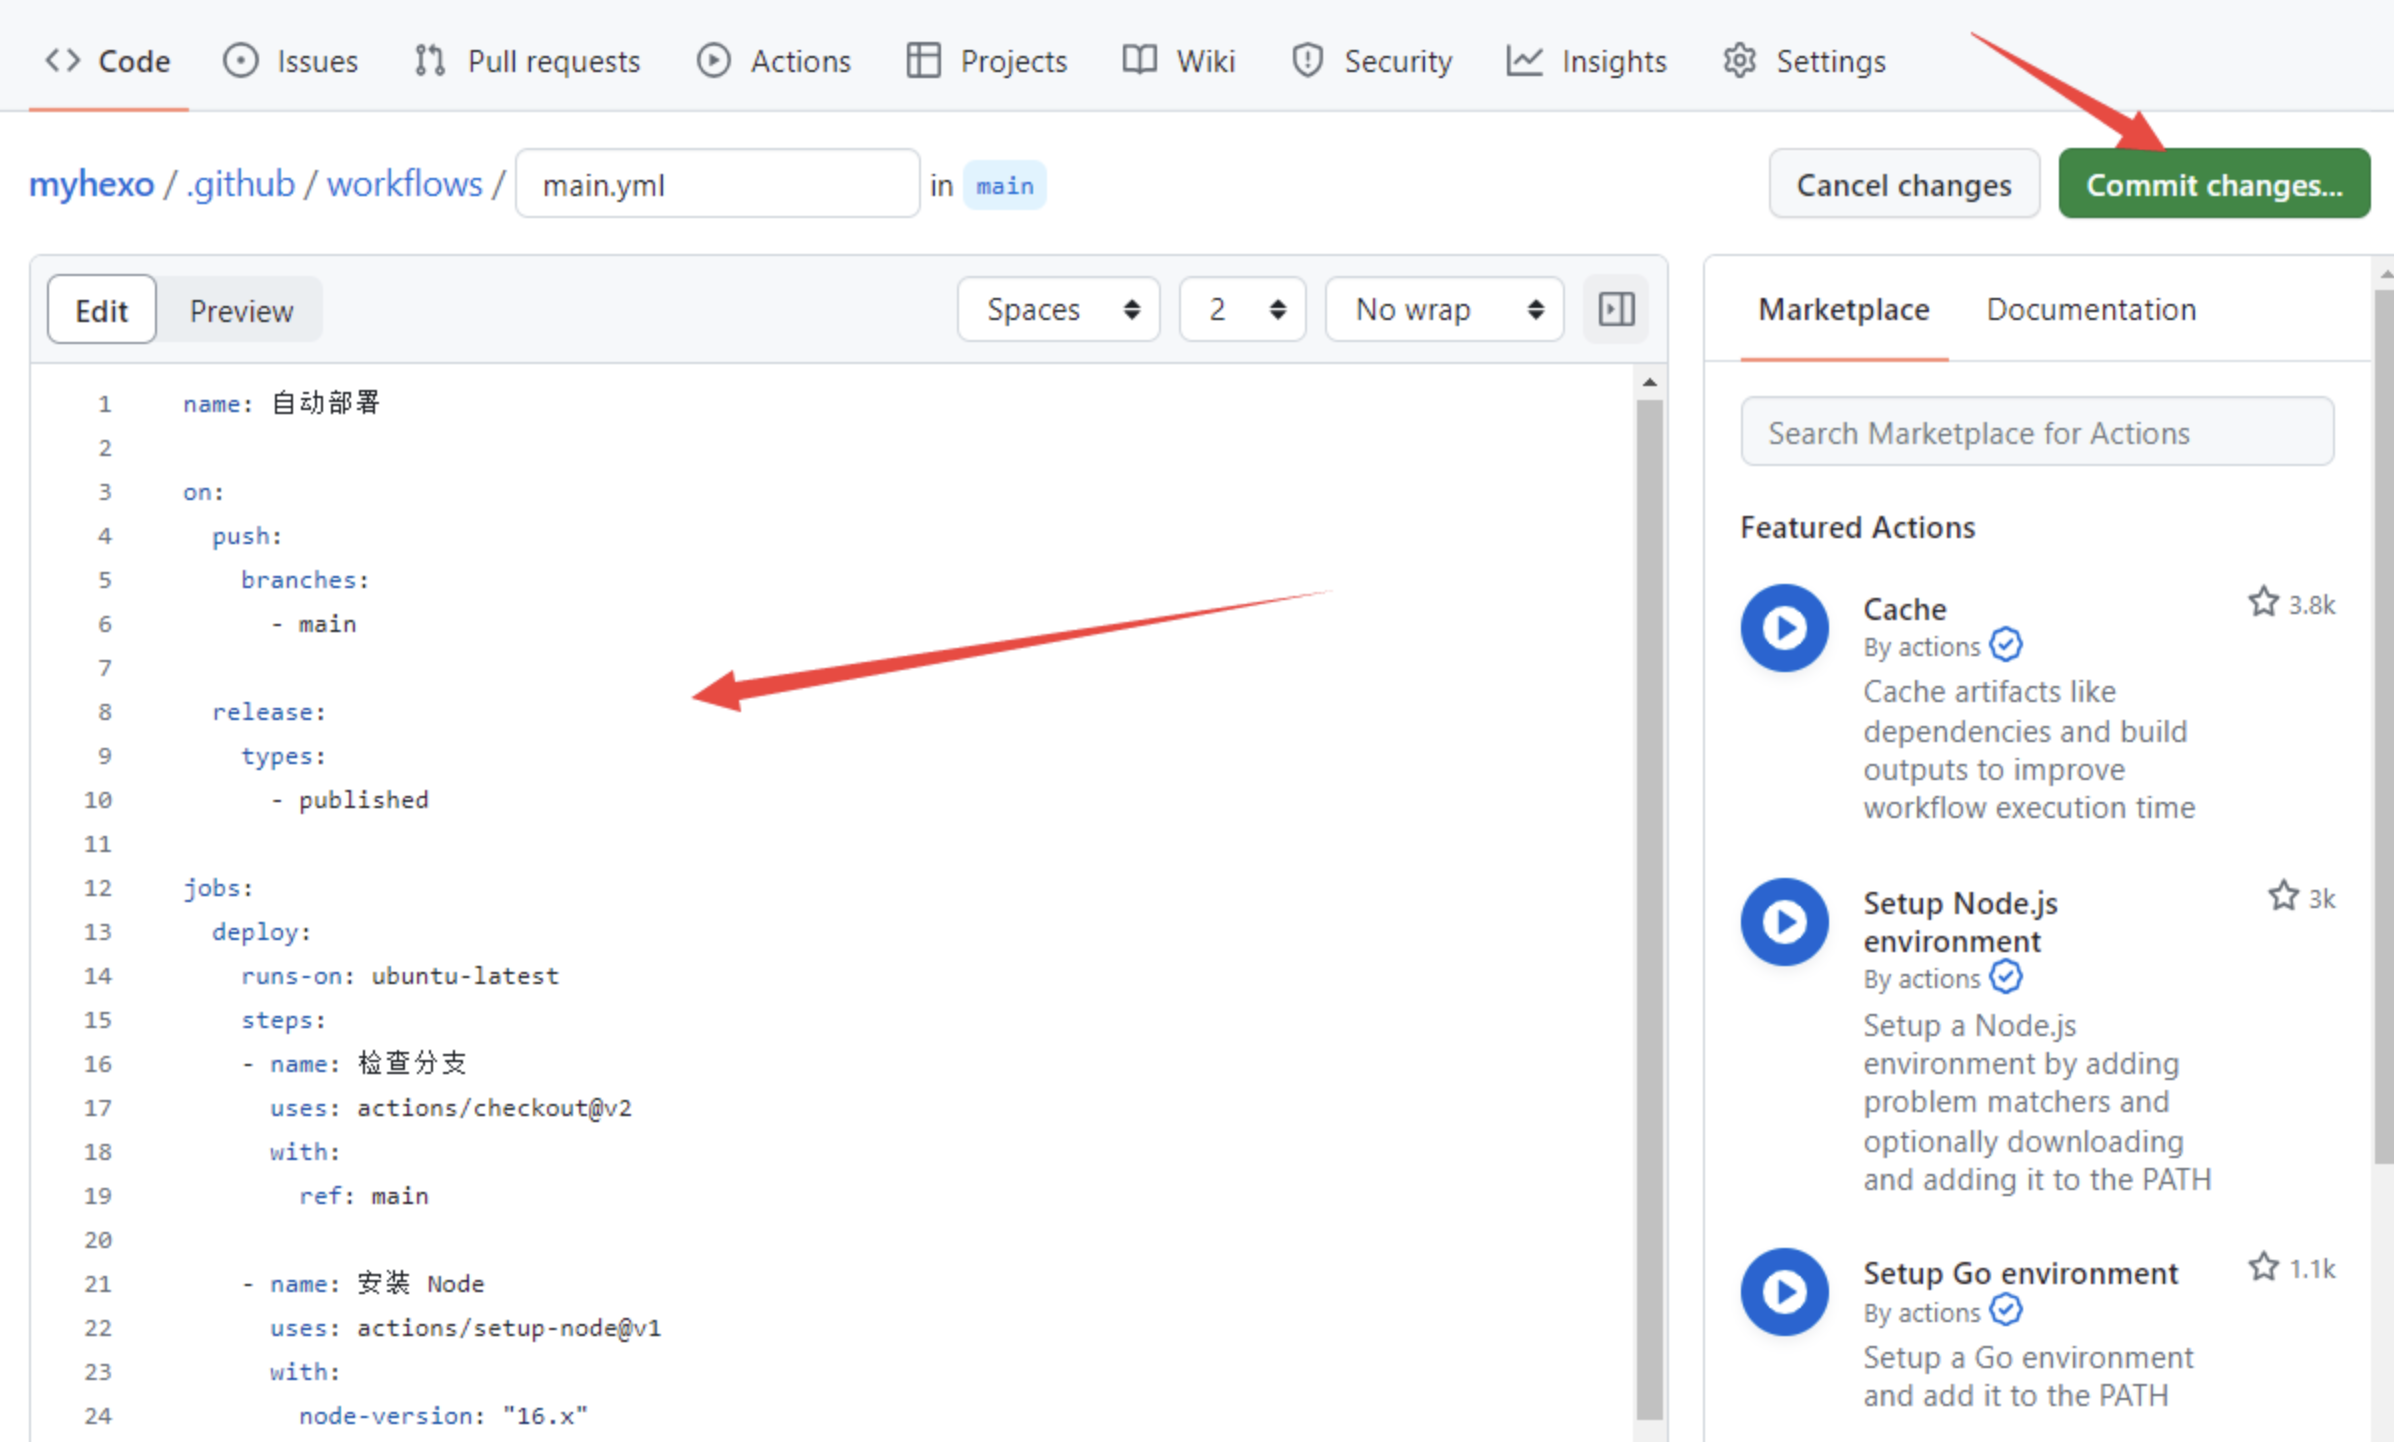Screen dimensions: 2394x1442
Task: Expand the No wrap dropdown
Action: (x=1445, y=309)
